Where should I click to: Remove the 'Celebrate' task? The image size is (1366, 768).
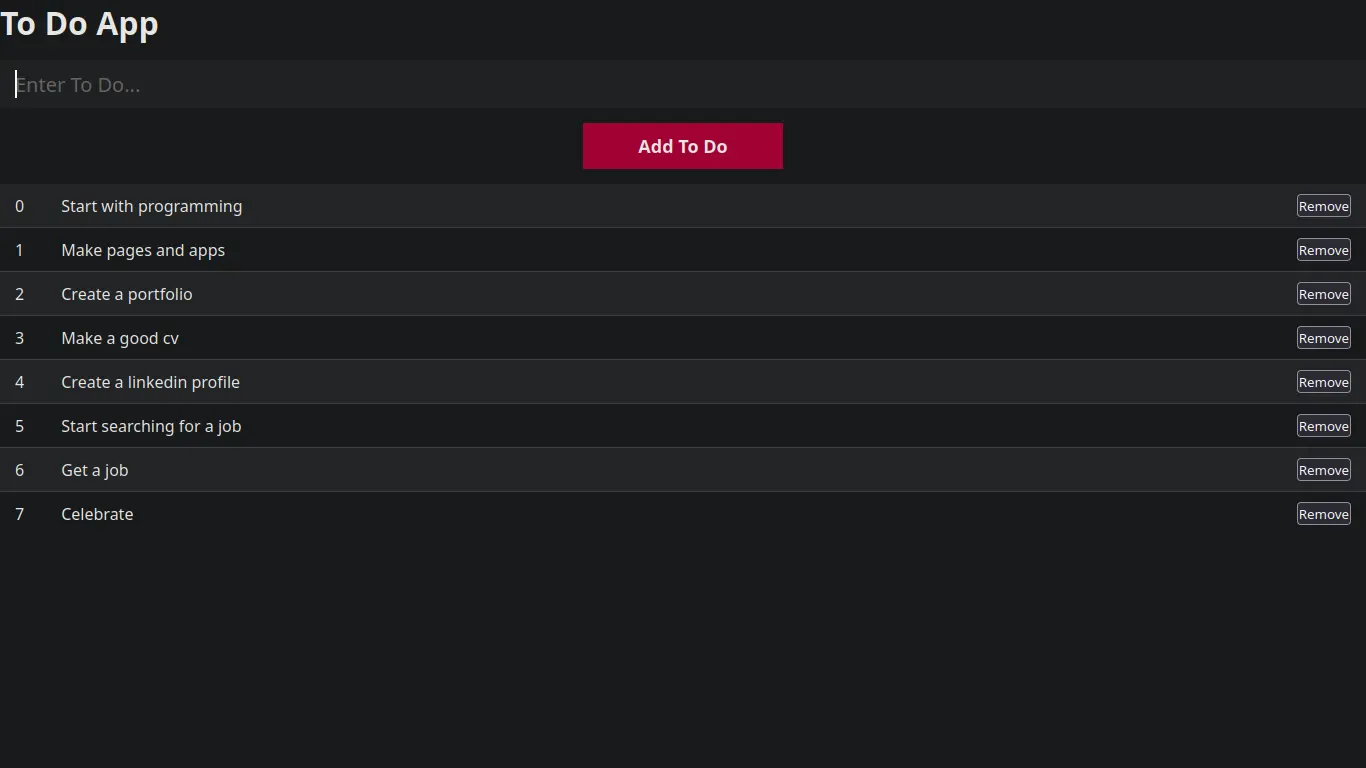point(1323,514)
